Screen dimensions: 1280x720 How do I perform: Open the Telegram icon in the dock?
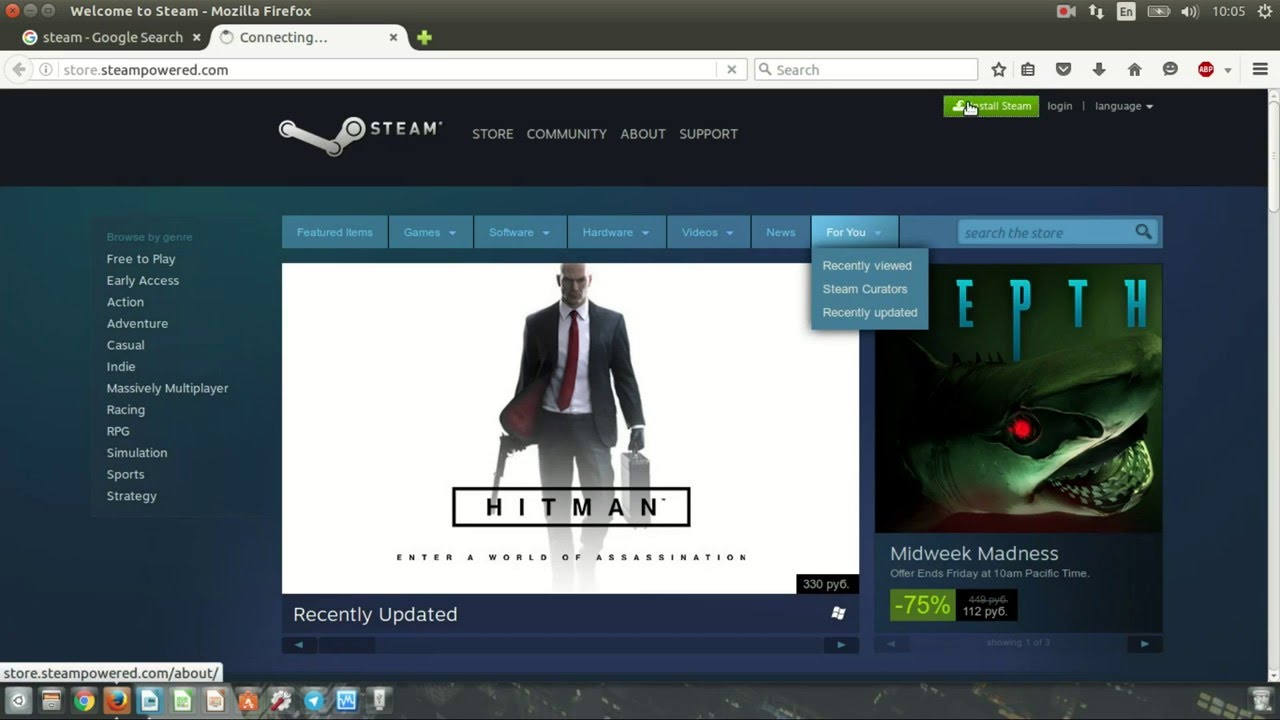pos(313,701)
